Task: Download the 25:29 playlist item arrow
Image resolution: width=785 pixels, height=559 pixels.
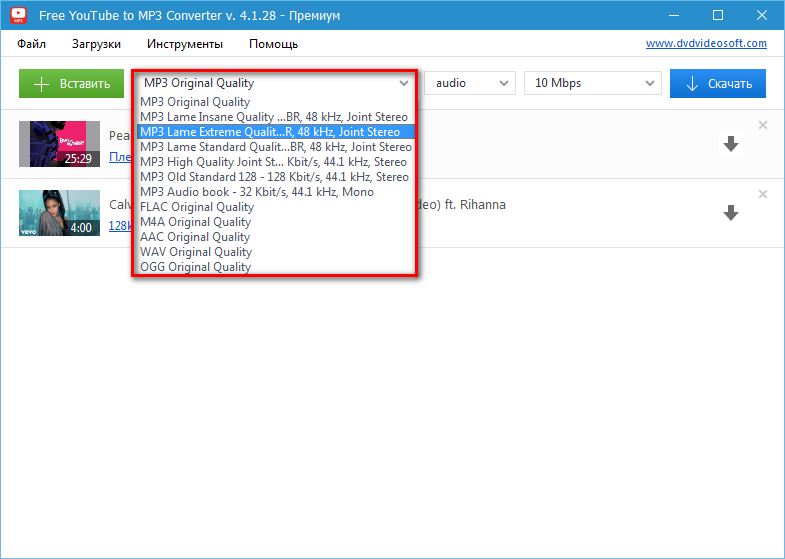Action: [x=731, y=144]
